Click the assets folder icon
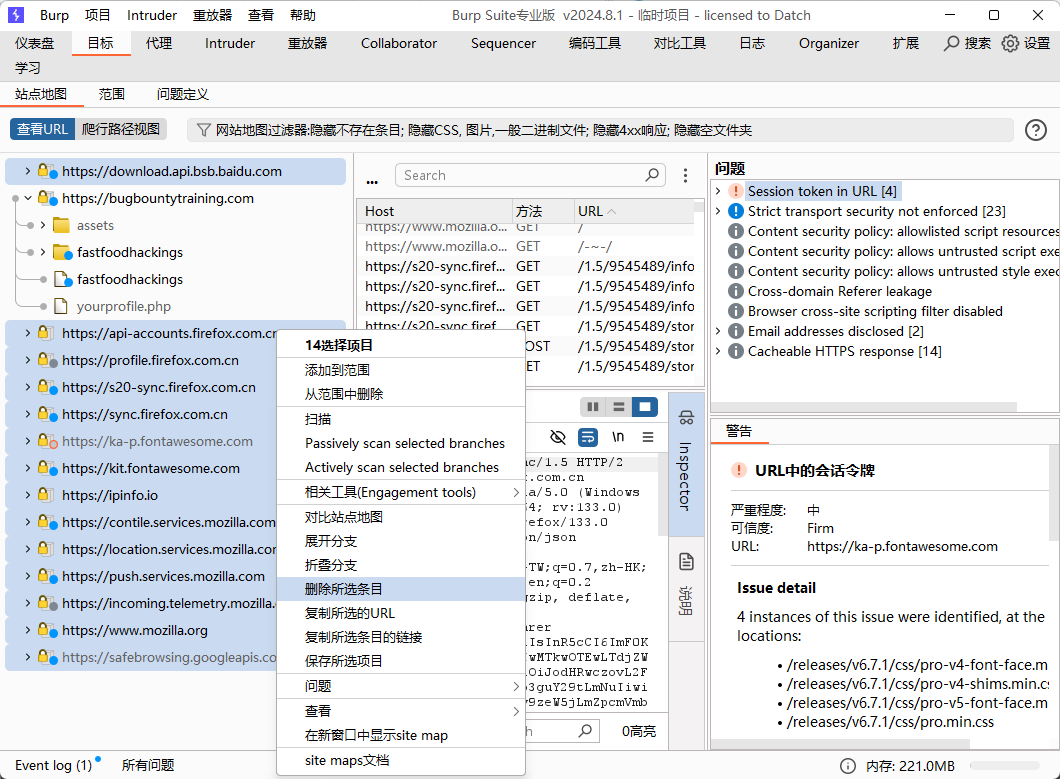 62,225
